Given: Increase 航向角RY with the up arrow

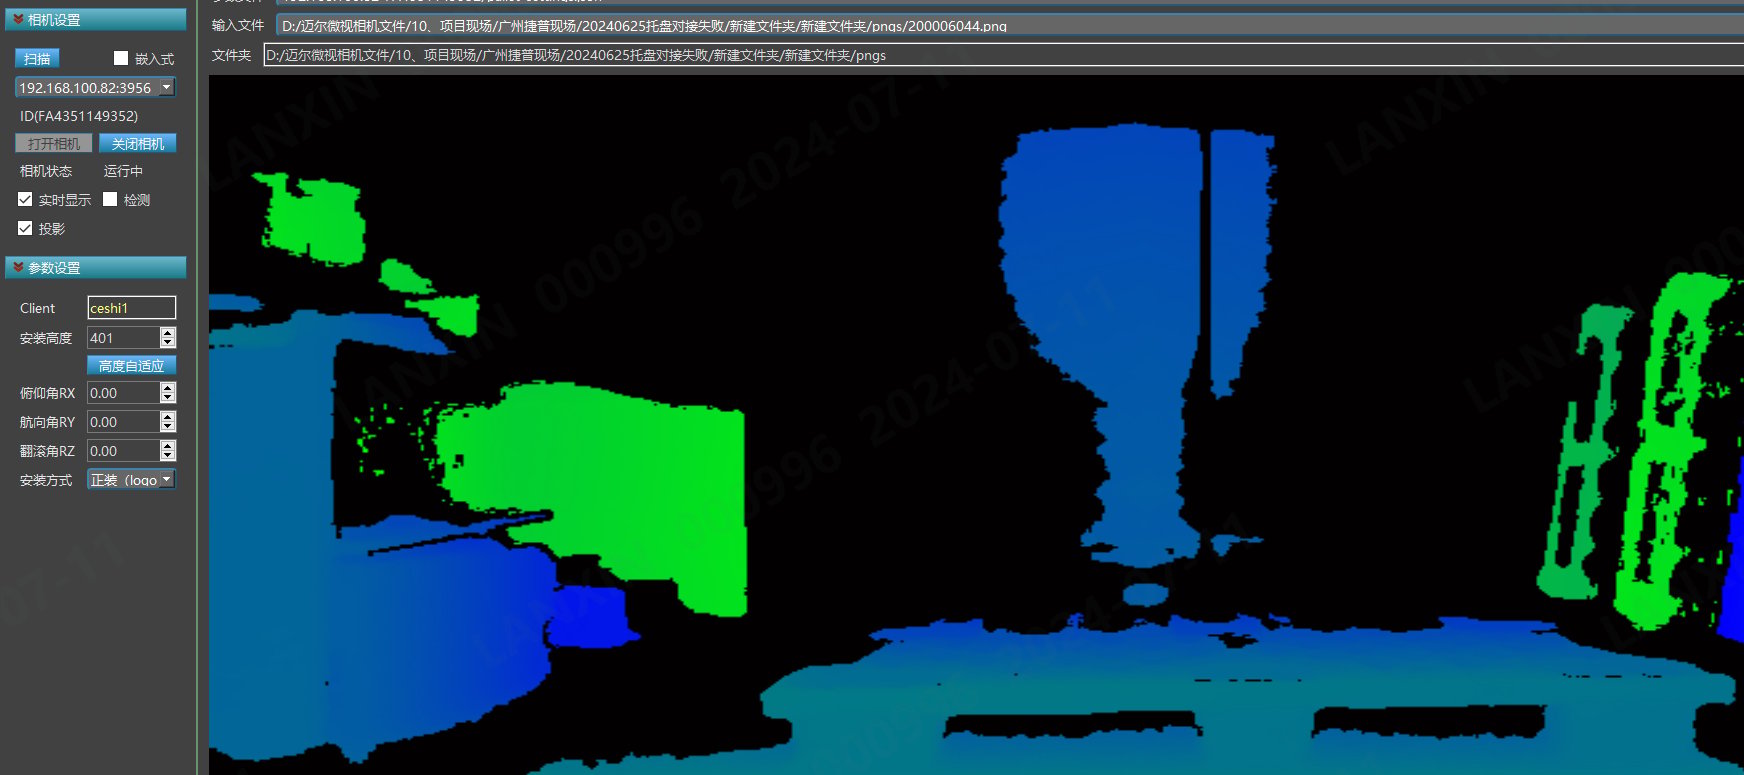Looking at the screenshot, I should 168,416.
